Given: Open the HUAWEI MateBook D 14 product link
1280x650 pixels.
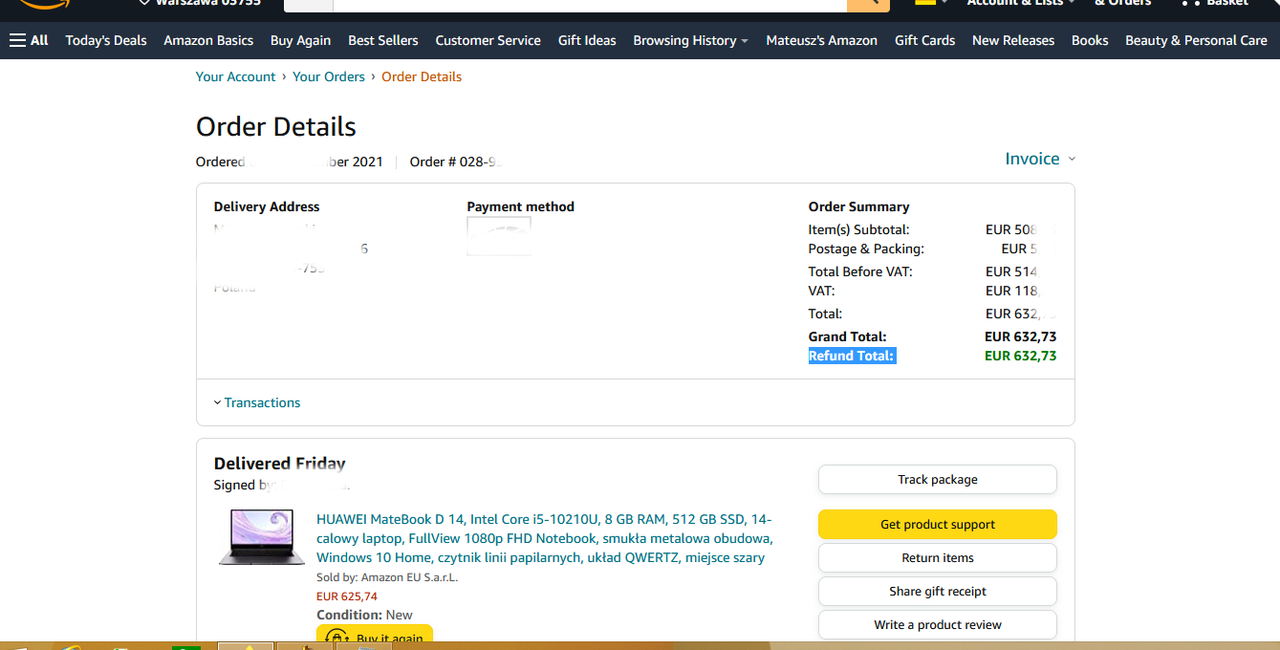Looking at the screenshot, I should (x=544, y=538).
